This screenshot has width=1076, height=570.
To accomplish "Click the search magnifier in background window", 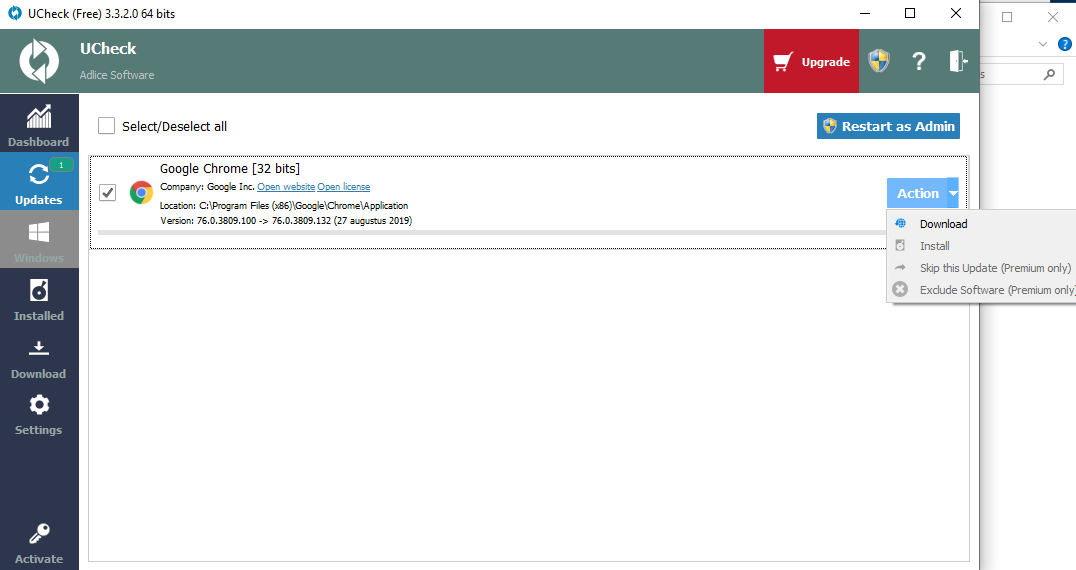I will [1049, 74].
